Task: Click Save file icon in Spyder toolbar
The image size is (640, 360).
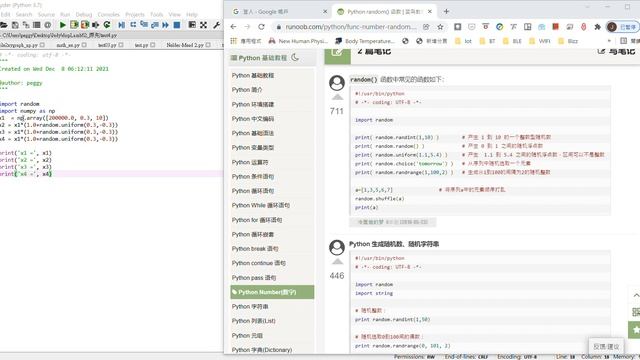Action: coord(15,25)
